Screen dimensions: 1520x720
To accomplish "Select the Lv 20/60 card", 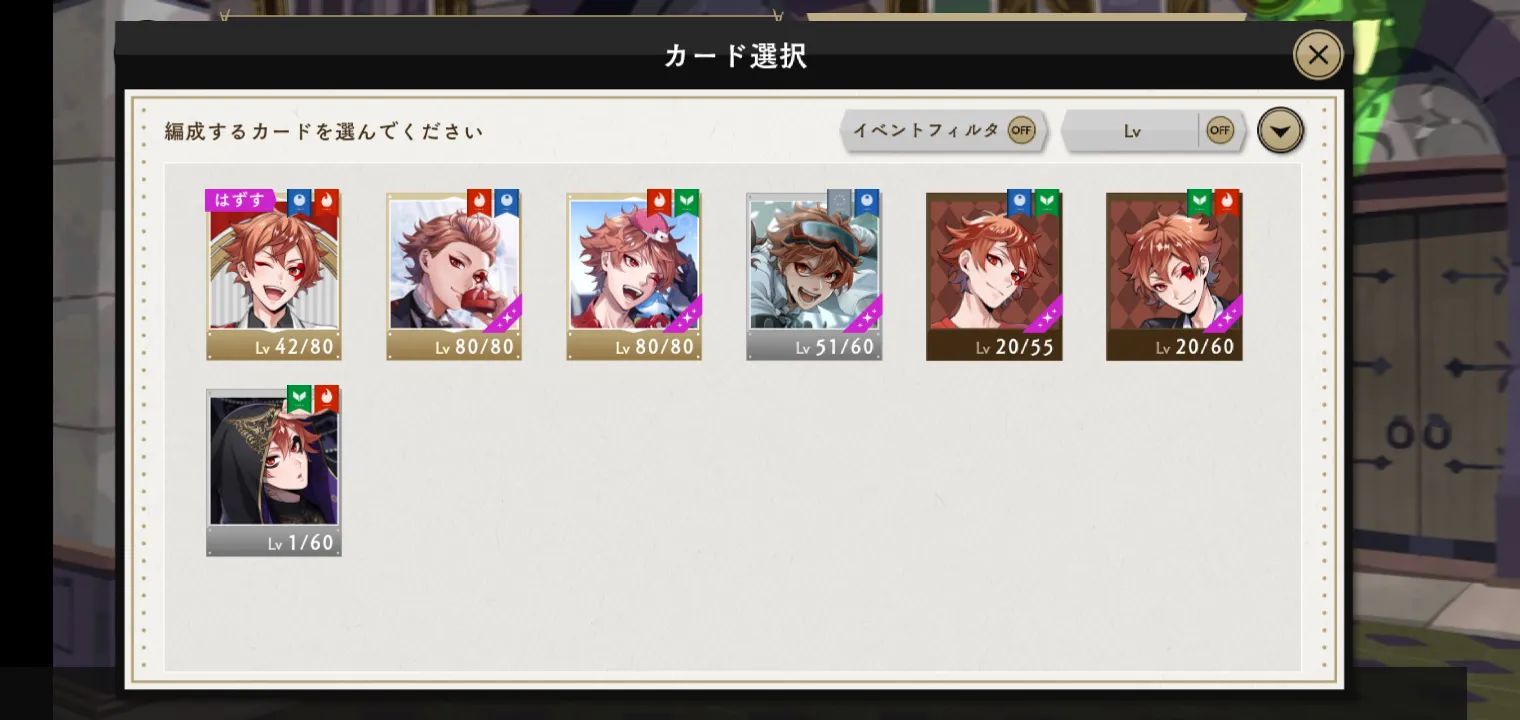I will 1174,276.
